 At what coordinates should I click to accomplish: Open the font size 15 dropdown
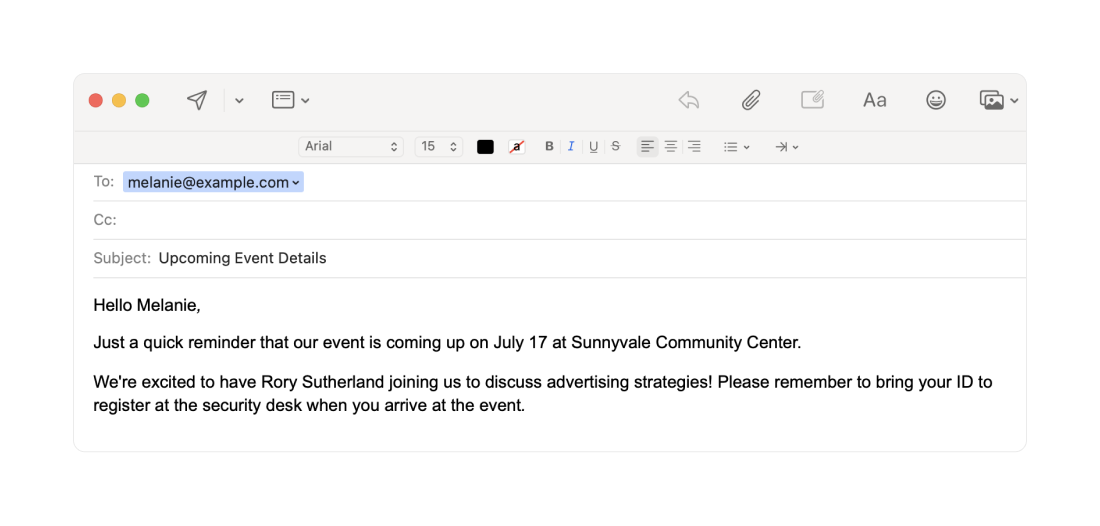click(439, 147)
